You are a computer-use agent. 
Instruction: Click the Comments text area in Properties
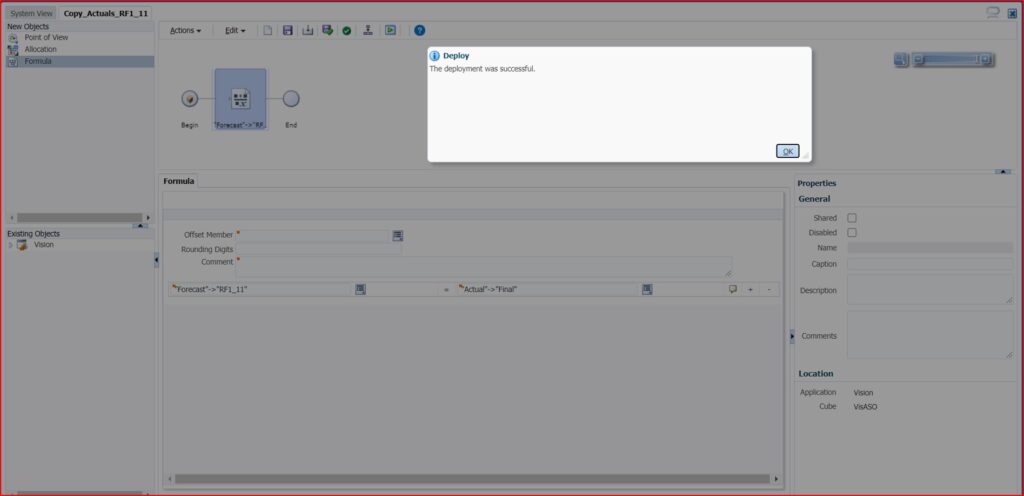pyautogui.click(x=930, y=335)
